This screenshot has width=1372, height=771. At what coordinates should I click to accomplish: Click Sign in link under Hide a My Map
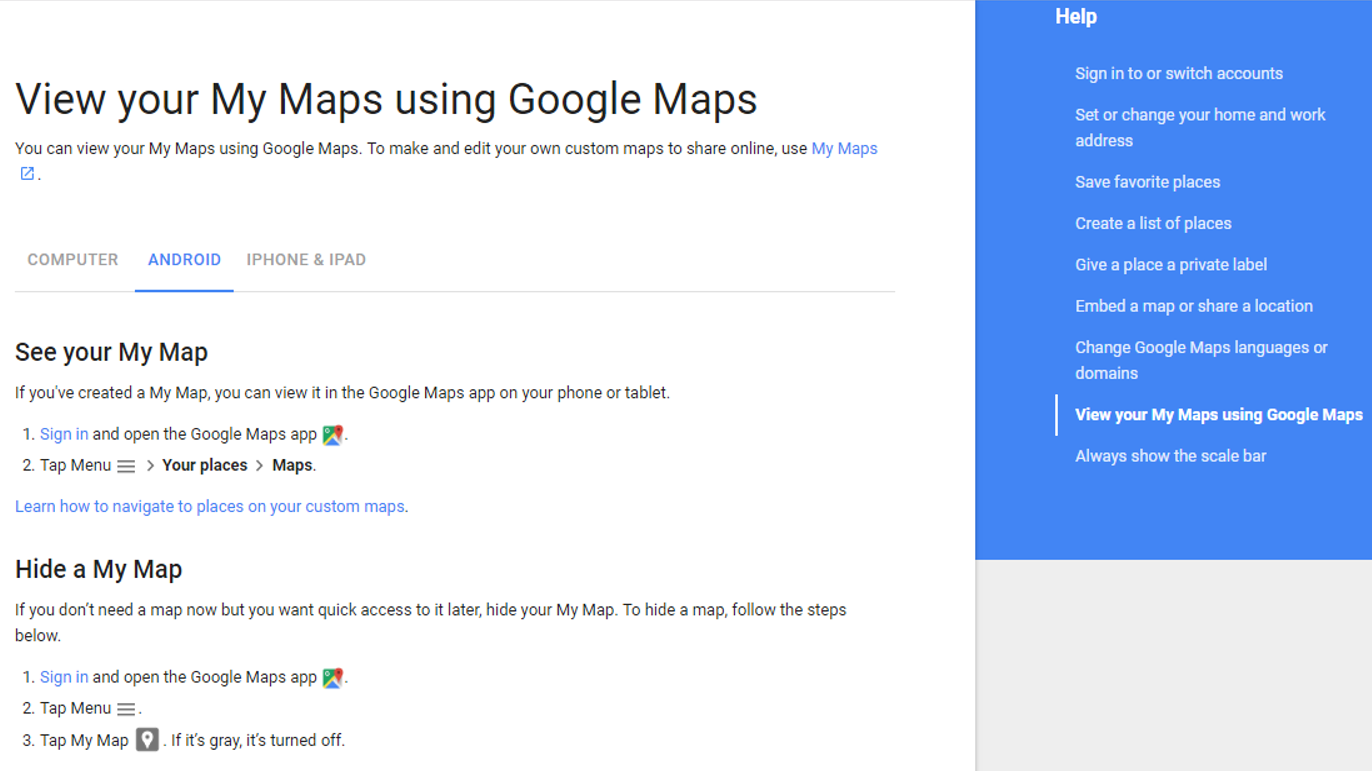pos(64,677)
